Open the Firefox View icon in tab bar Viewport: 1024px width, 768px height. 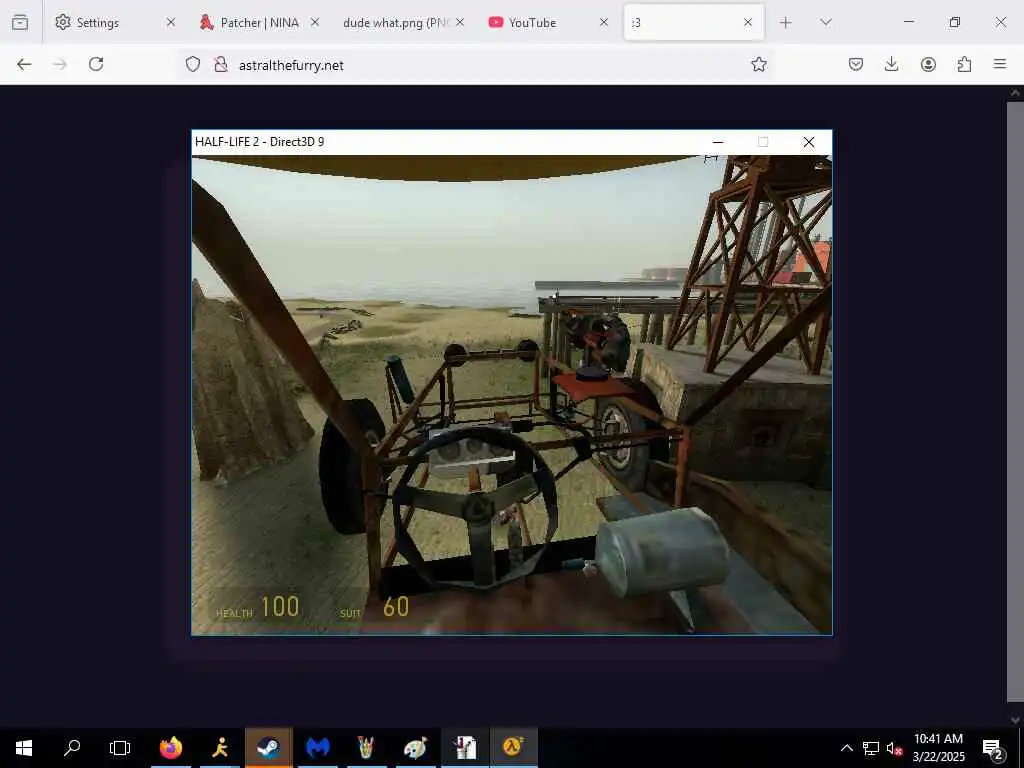click(20, 22)
